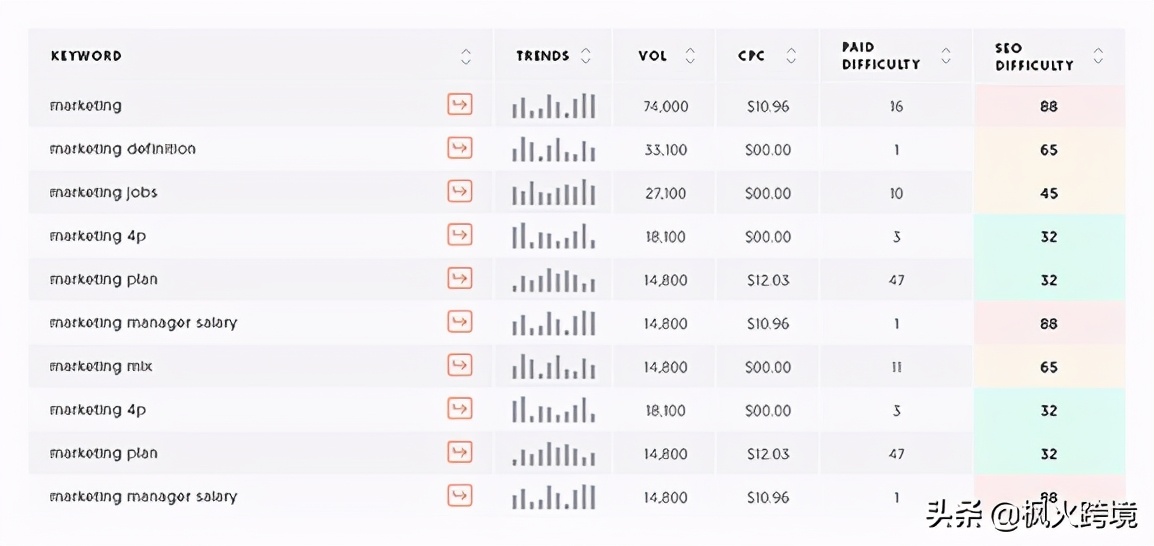This screenshot has height=546, width=1154.
Task: Sort by SEO Difficulty column arrows
Action: pos(1098,56)
